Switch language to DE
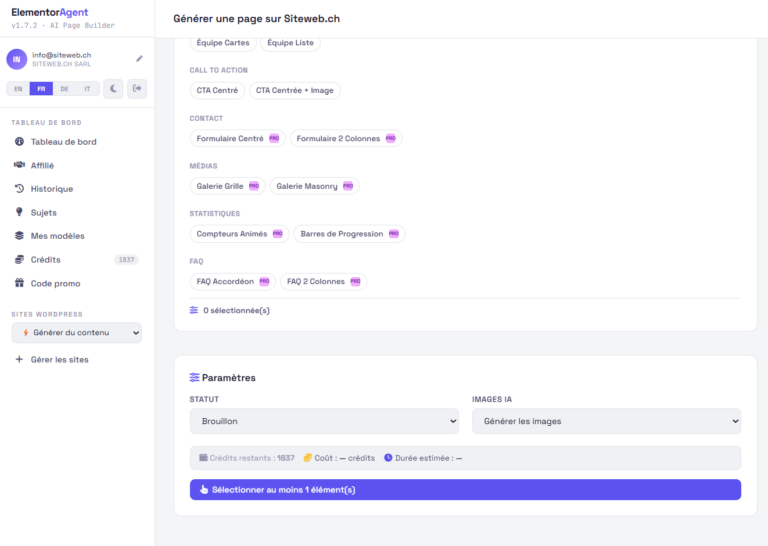The height and width of the screenshot is (546, 768). pos(64,89)
